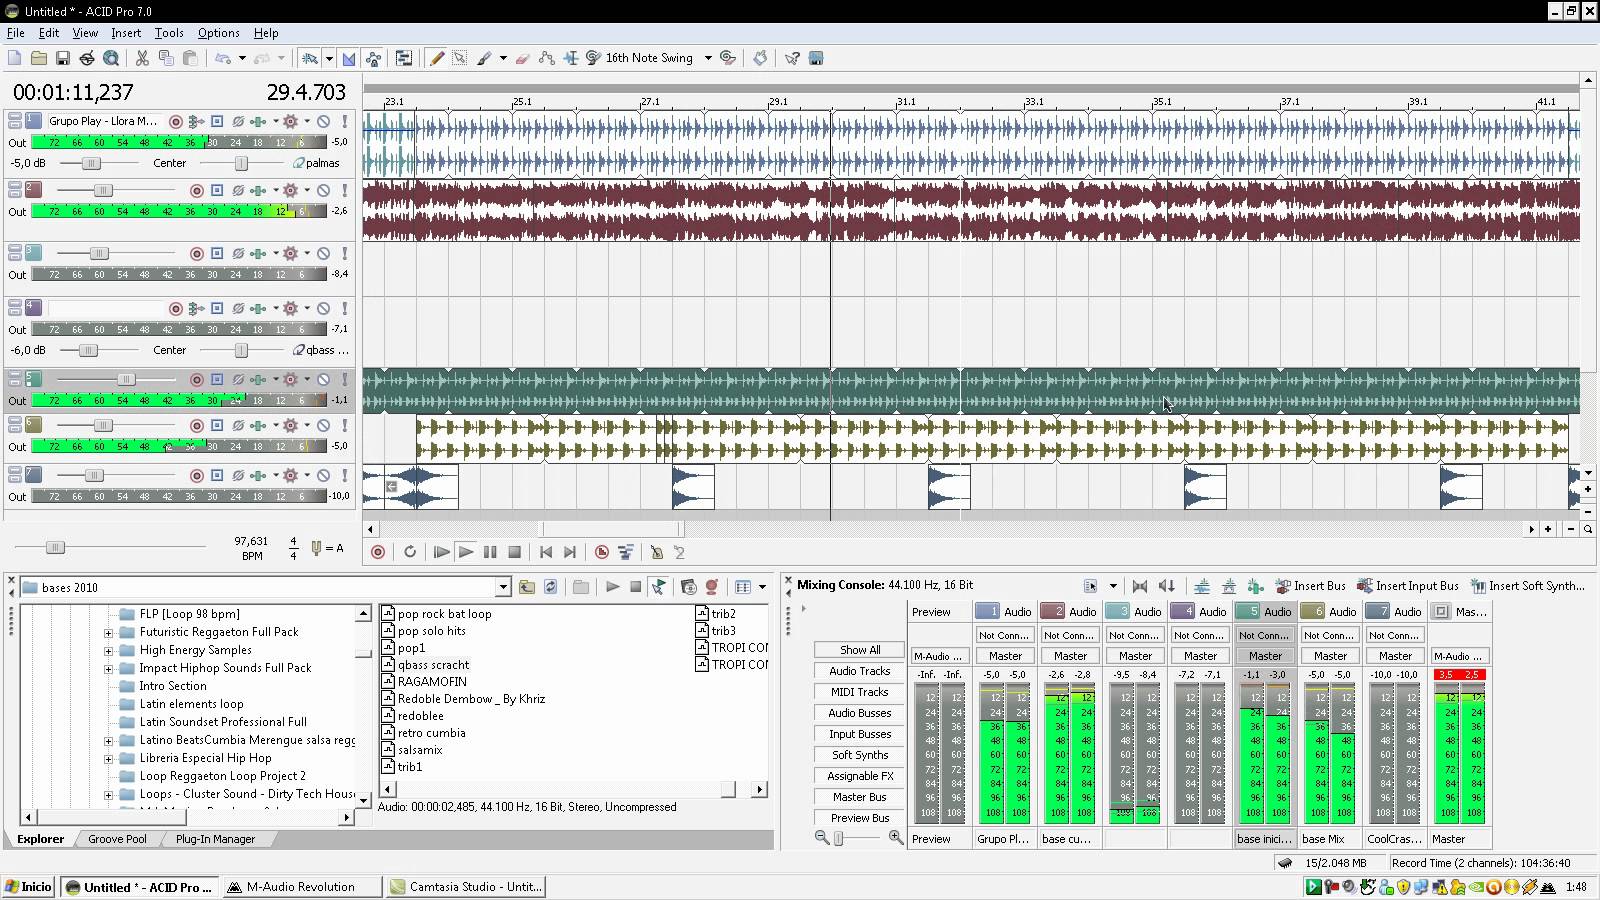Open the Insert menu

tap(126, 33)
